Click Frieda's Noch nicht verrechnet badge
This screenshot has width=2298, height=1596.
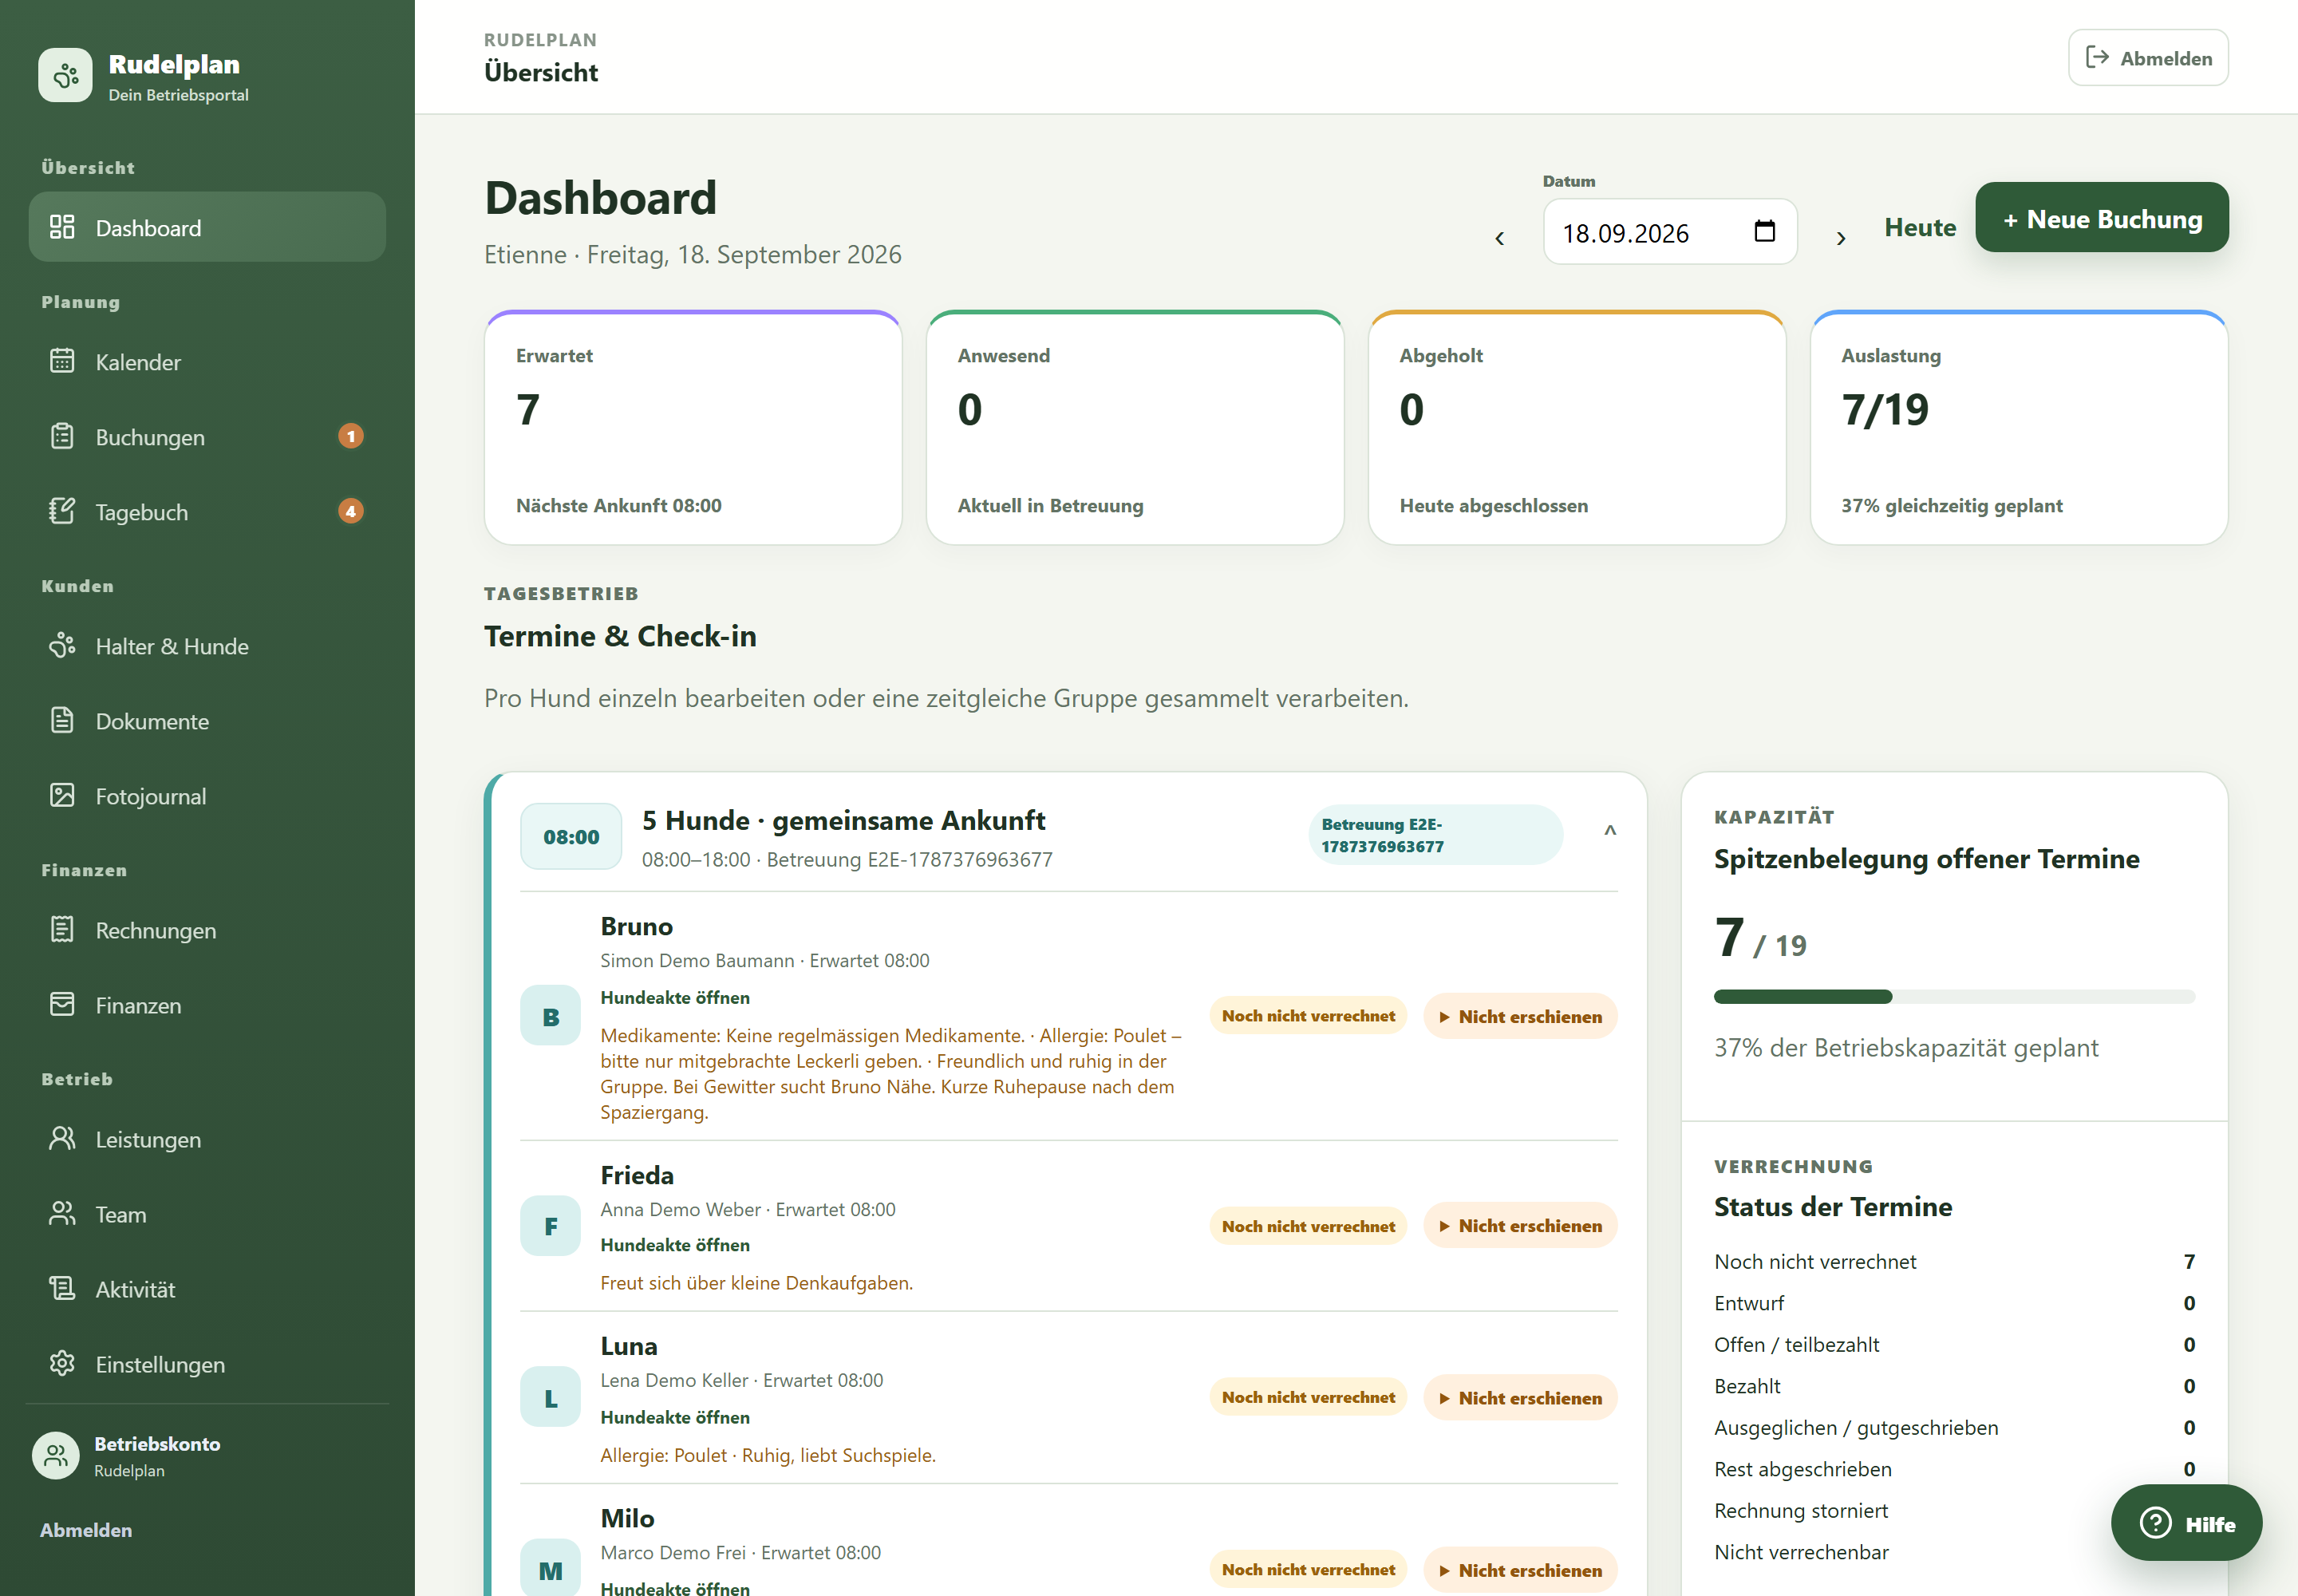1308,1225
